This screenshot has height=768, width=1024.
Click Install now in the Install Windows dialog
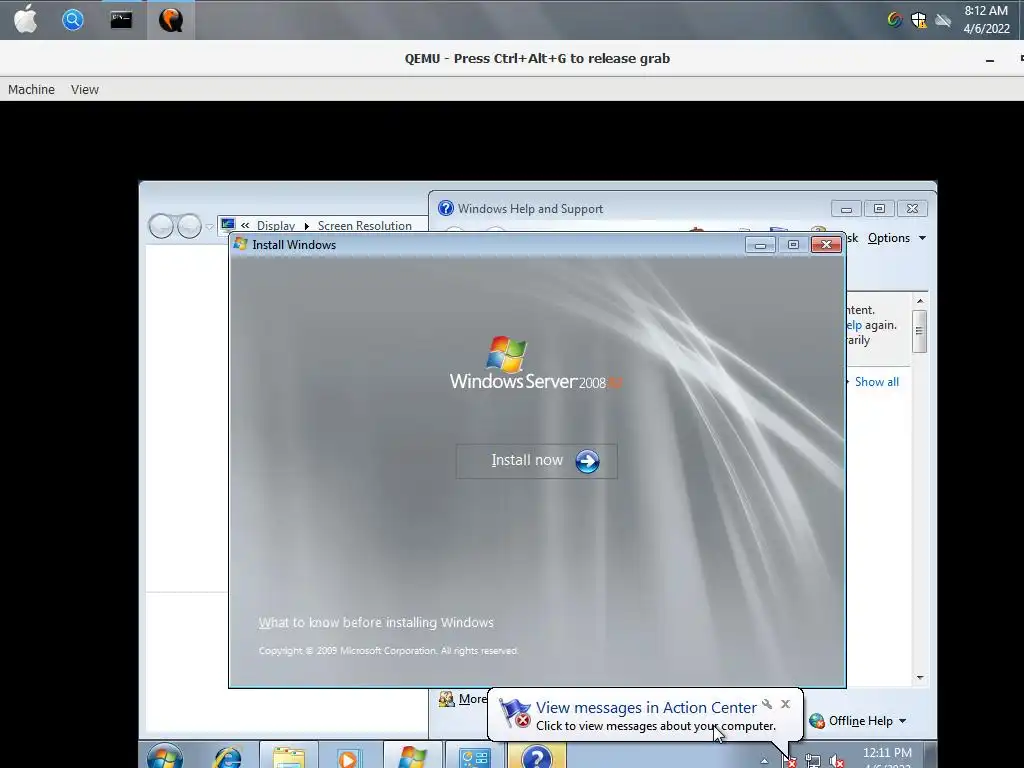pos(536,461)
